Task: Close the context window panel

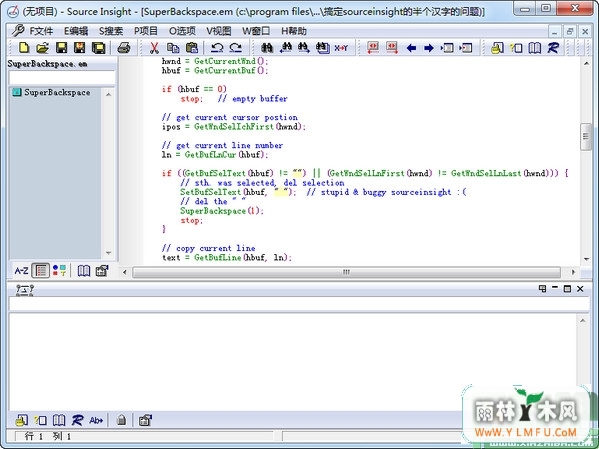Action: point(580,289)
